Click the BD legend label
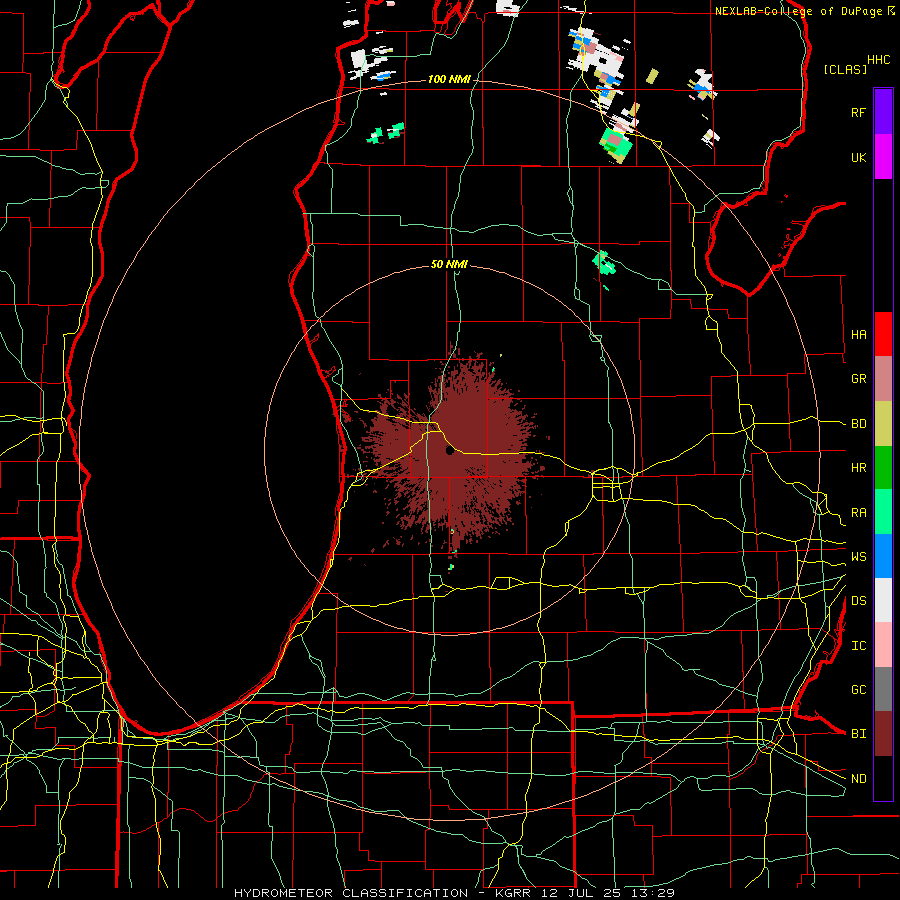900x900 pixels. coord(858,424)
